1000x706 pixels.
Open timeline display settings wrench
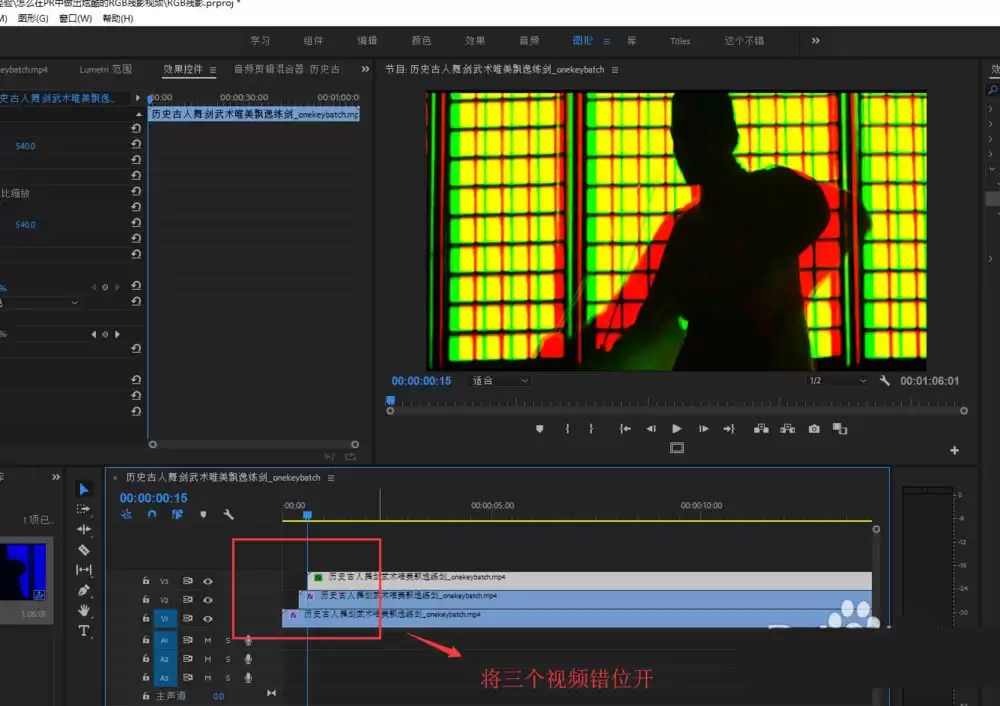click(x=228, y=514)
